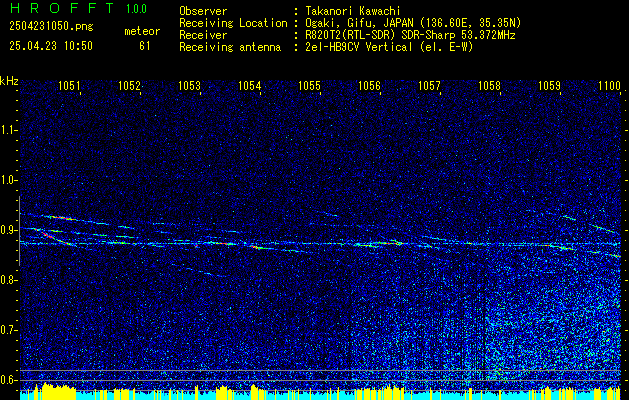Click the 'Receiving antenna' label
This screenshot has height=400, width=629.
(230, 47)
